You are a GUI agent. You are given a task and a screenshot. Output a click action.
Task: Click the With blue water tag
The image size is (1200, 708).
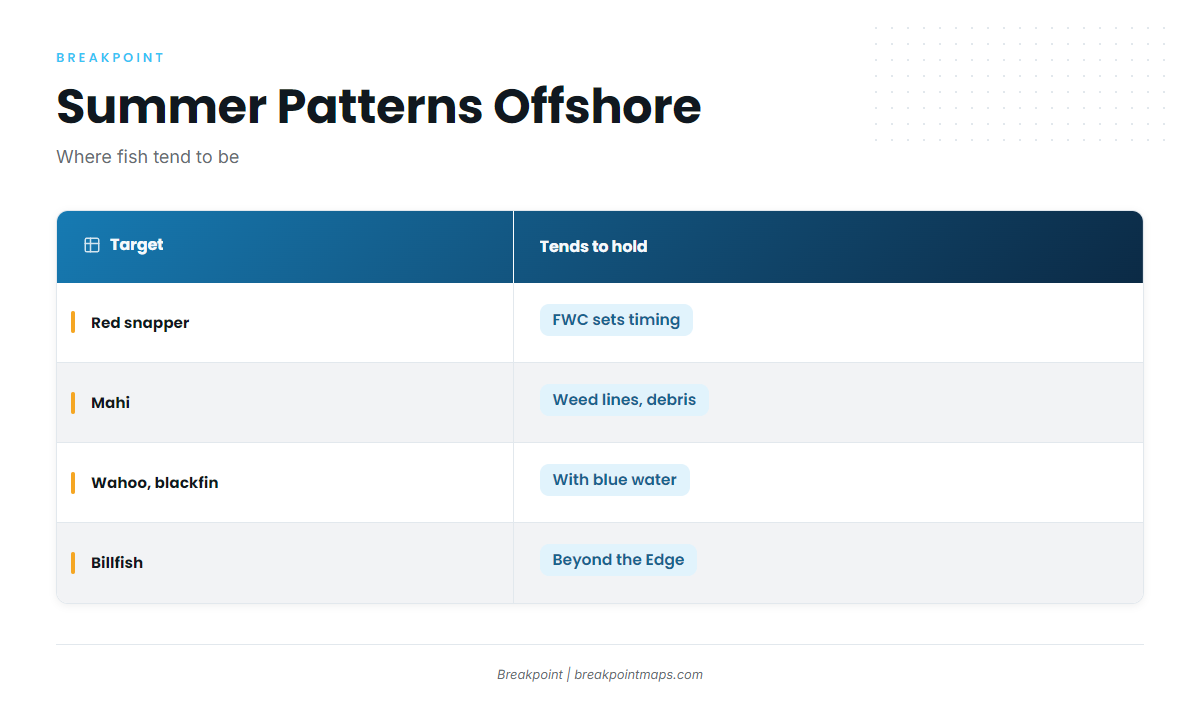click(x=615, y=480)
